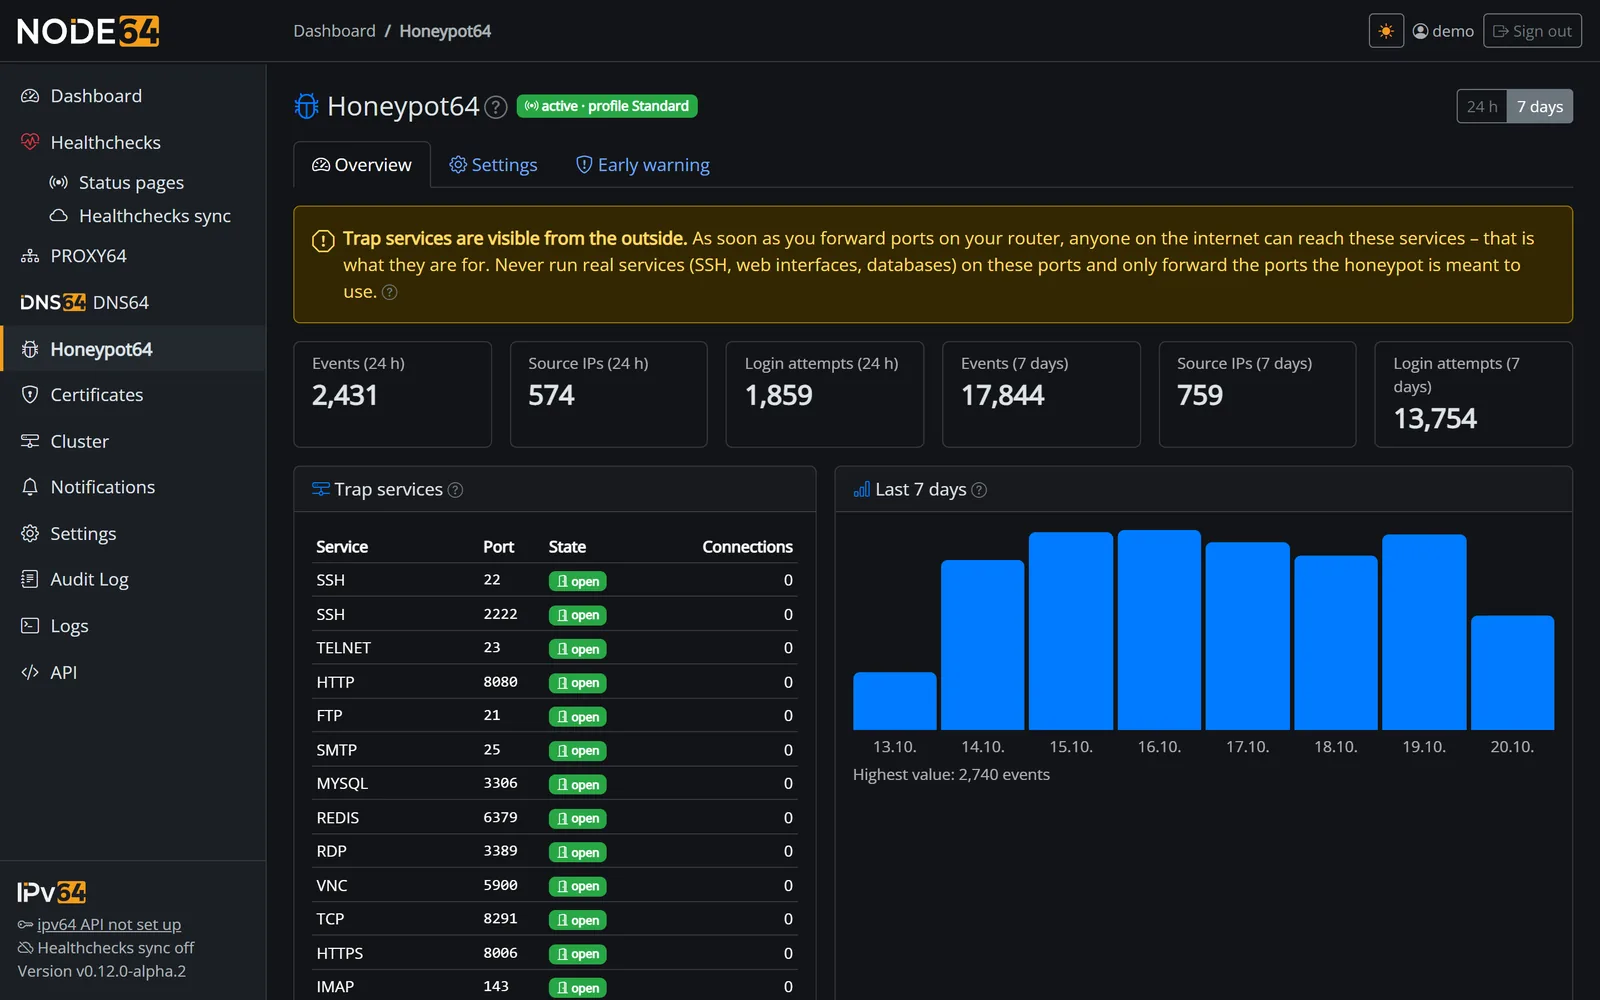Switch time range to 24 h
The image size is (1600, 1000).
point(1482,107)
